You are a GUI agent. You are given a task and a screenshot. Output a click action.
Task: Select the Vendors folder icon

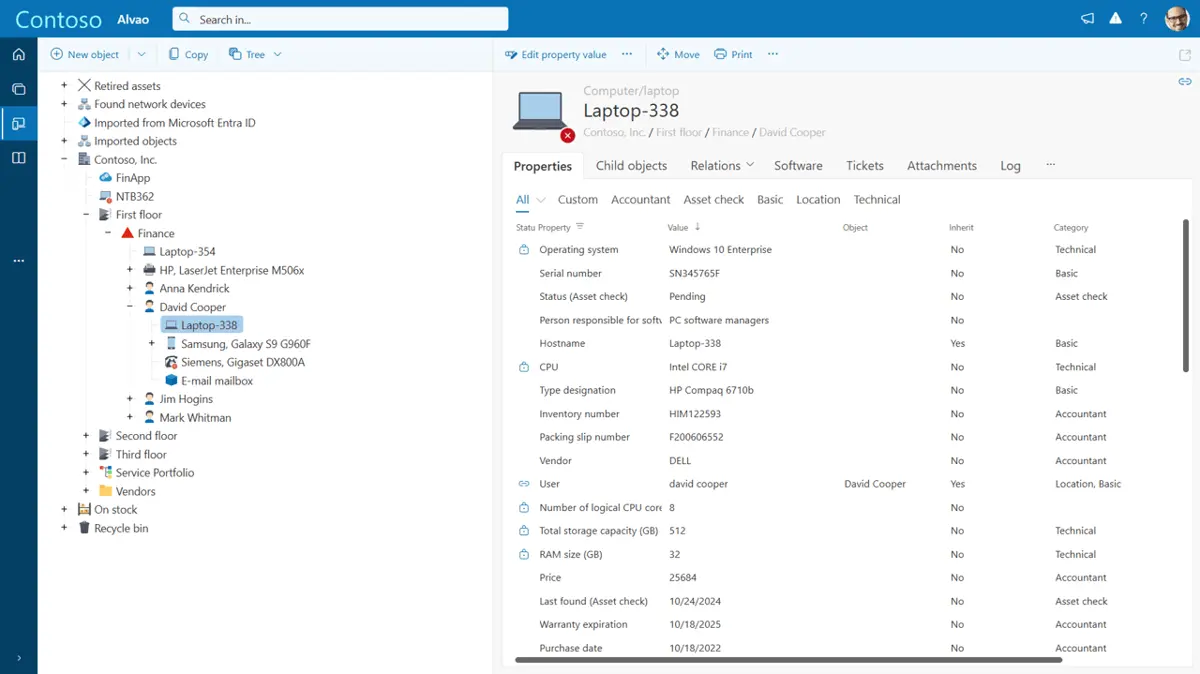(106, 491)
